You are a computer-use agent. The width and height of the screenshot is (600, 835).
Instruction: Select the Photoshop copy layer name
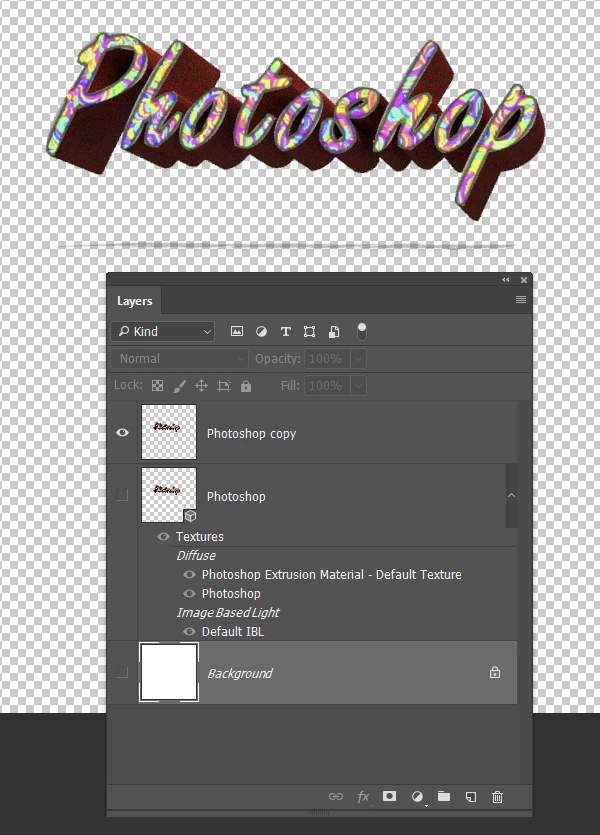pyautogui.click(x=251, y=433)
